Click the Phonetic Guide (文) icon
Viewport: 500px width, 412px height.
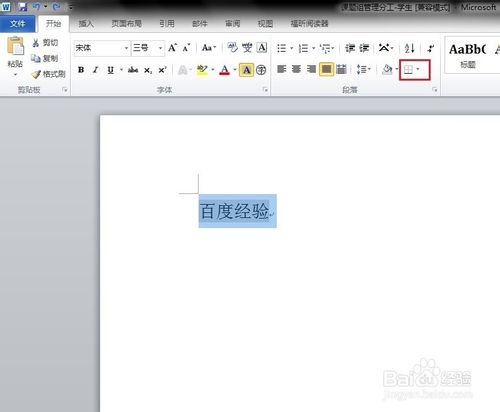(x=247, y=48)
